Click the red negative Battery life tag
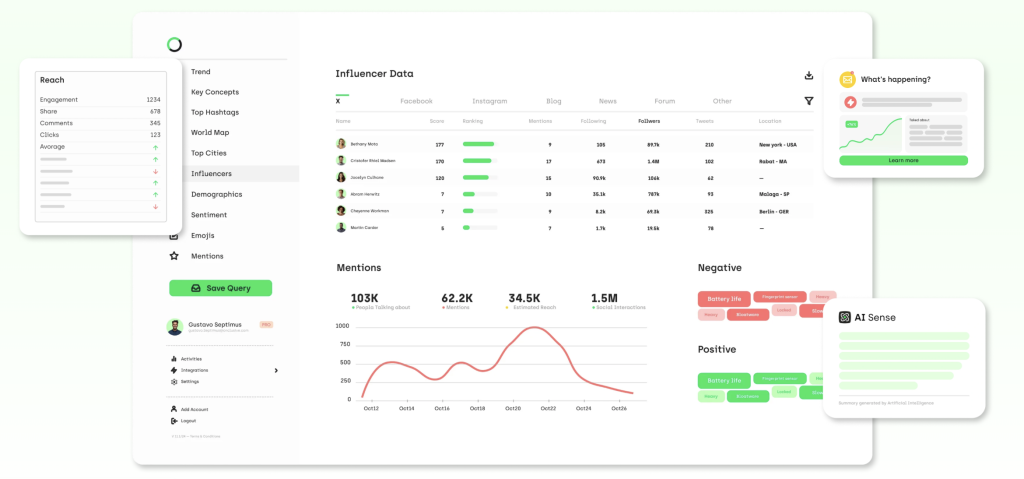 pyautogui.click(x=724, y=299)
